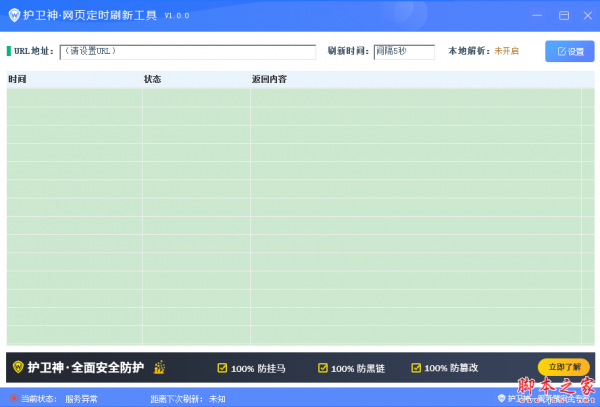
Task: Click the V1.0.0 version label
Action: [x=177, y=16]
